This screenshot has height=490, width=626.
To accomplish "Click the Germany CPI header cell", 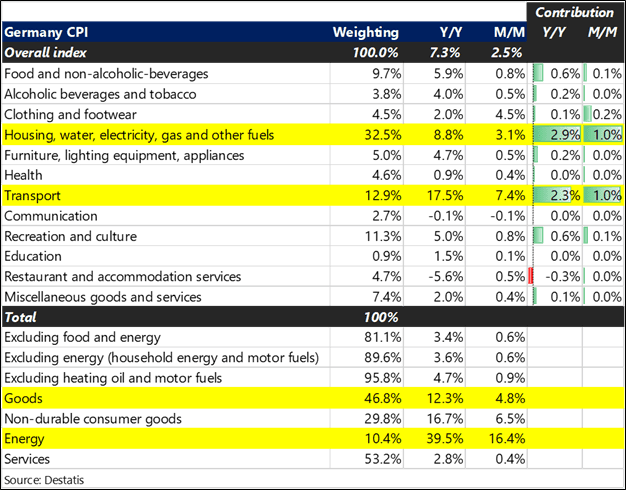I will point(48,32).
